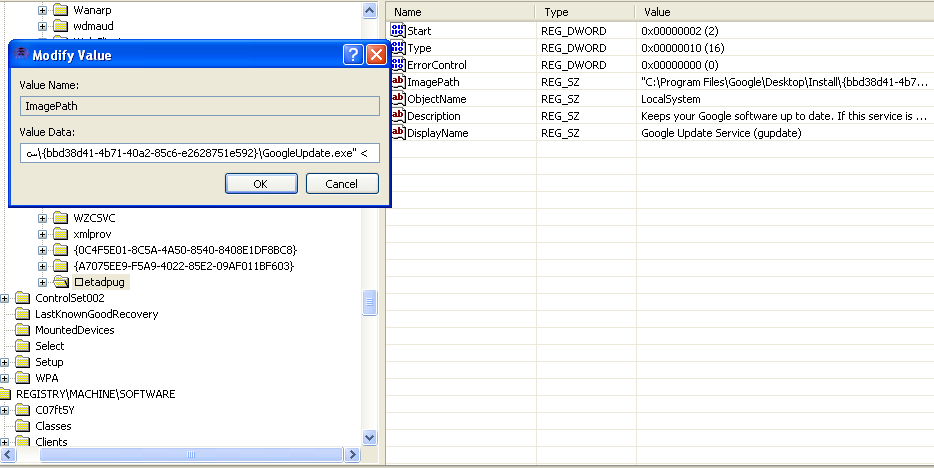This screenshot has height=468, width=934.
Task: Click the tree pane vertical scrollbar thumb
Action: pyautogui.click(x=369, y=302)
